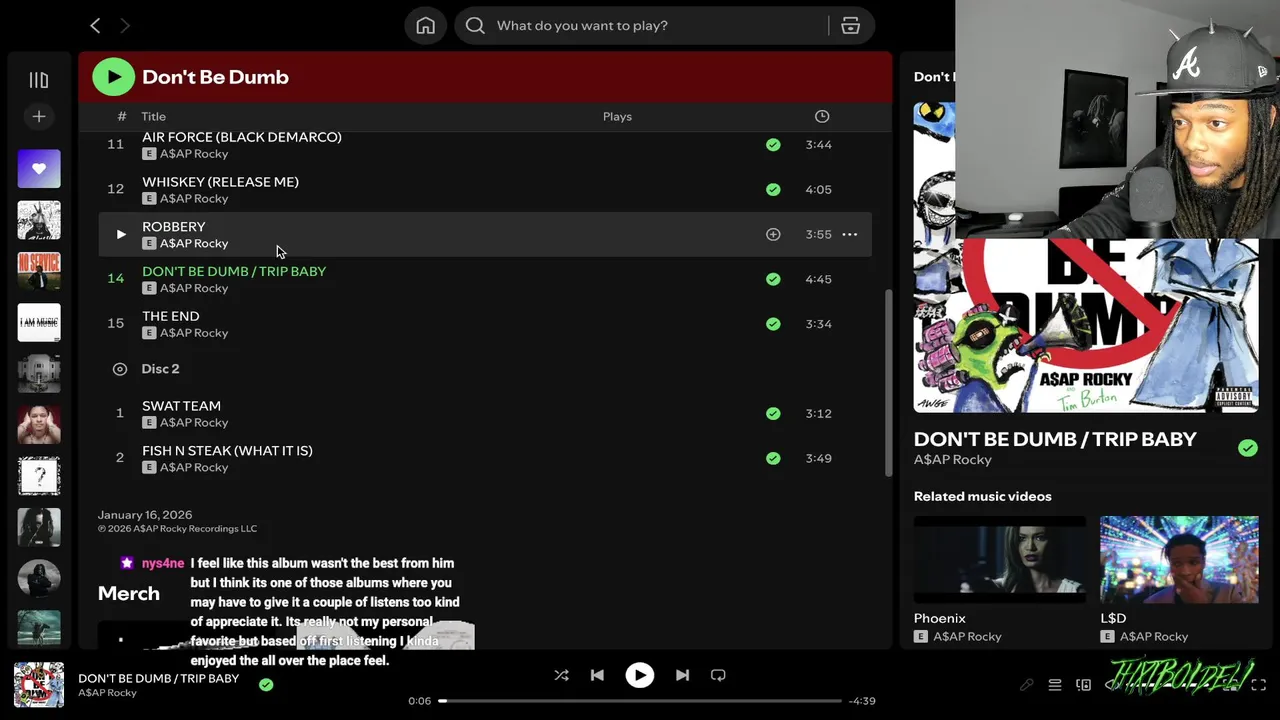Toggle saved checkmark for track 14 in list
Viewport: 1280px width, 720px height.
click(773, 279)
